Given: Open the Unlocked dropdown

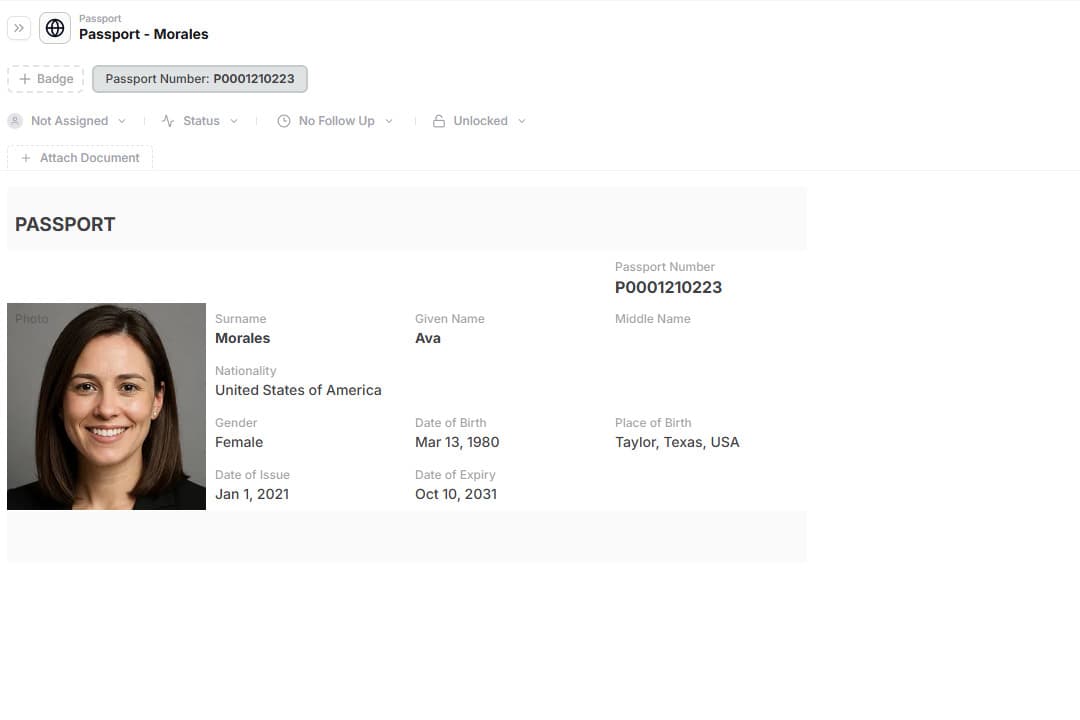Looking at the screenshot, I should [479, 121].
